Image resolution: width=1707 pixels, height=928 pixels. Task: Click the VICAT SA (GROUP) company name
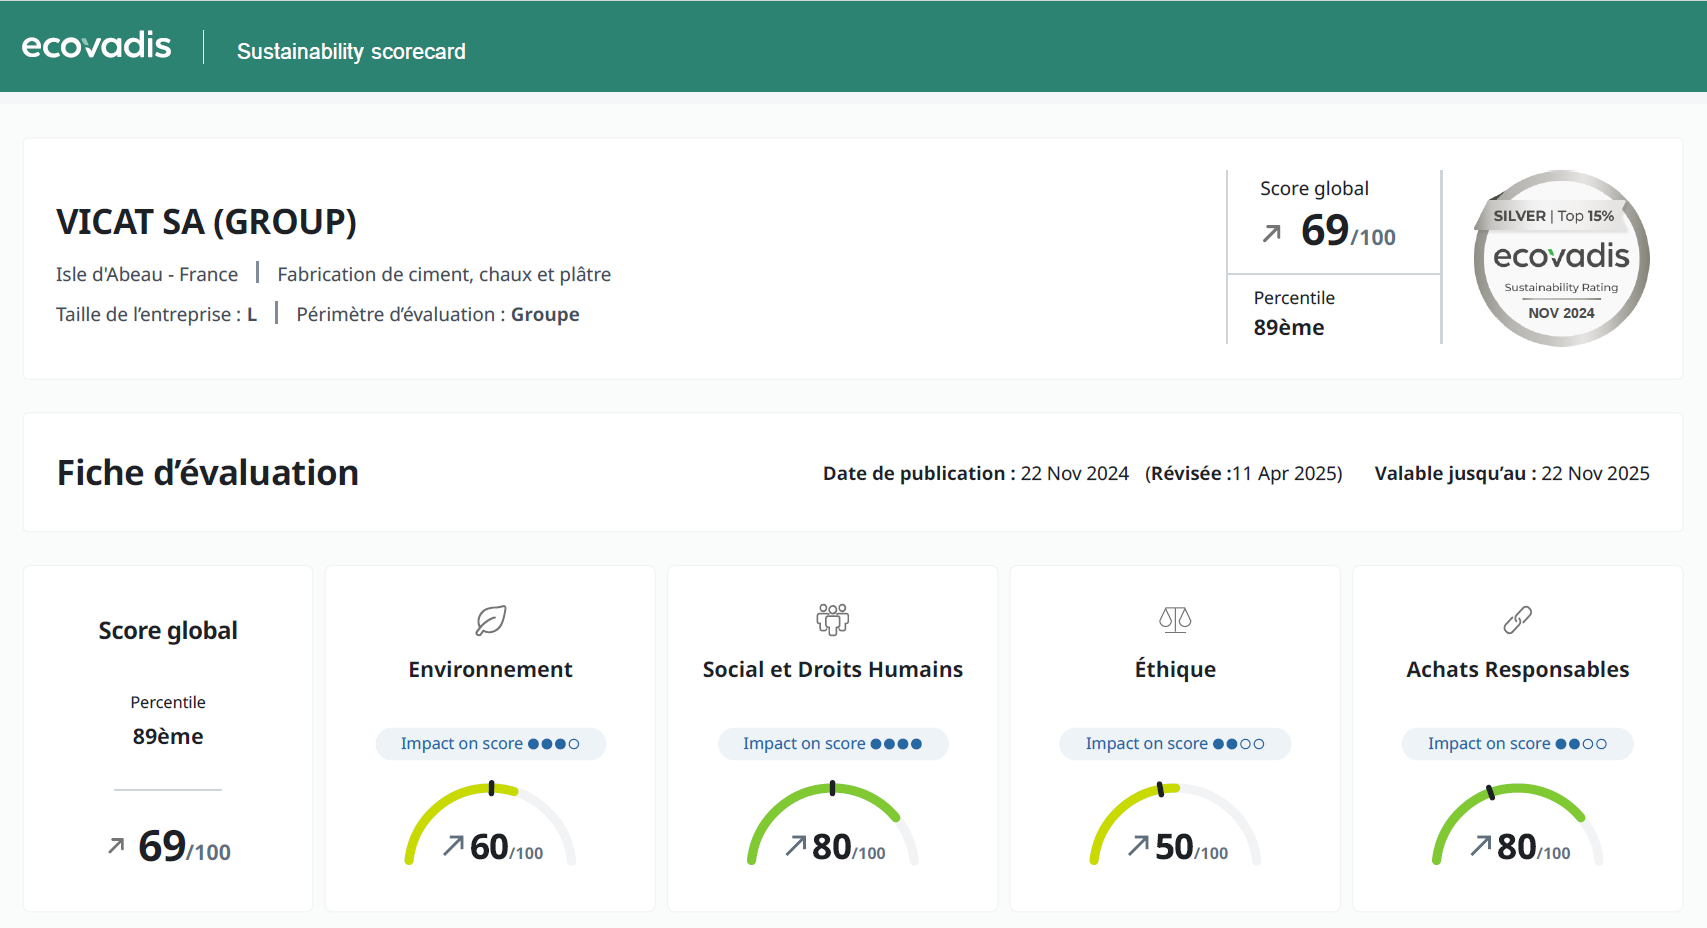(206, 221)
